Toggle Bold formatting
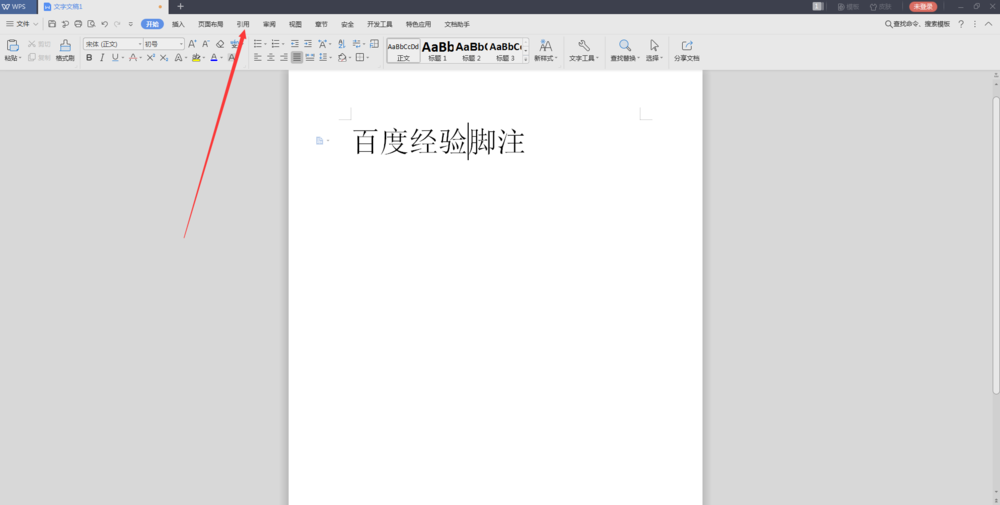Image resolution: width=1000 pixels, height=505 pixels. [x=89, y=57]
